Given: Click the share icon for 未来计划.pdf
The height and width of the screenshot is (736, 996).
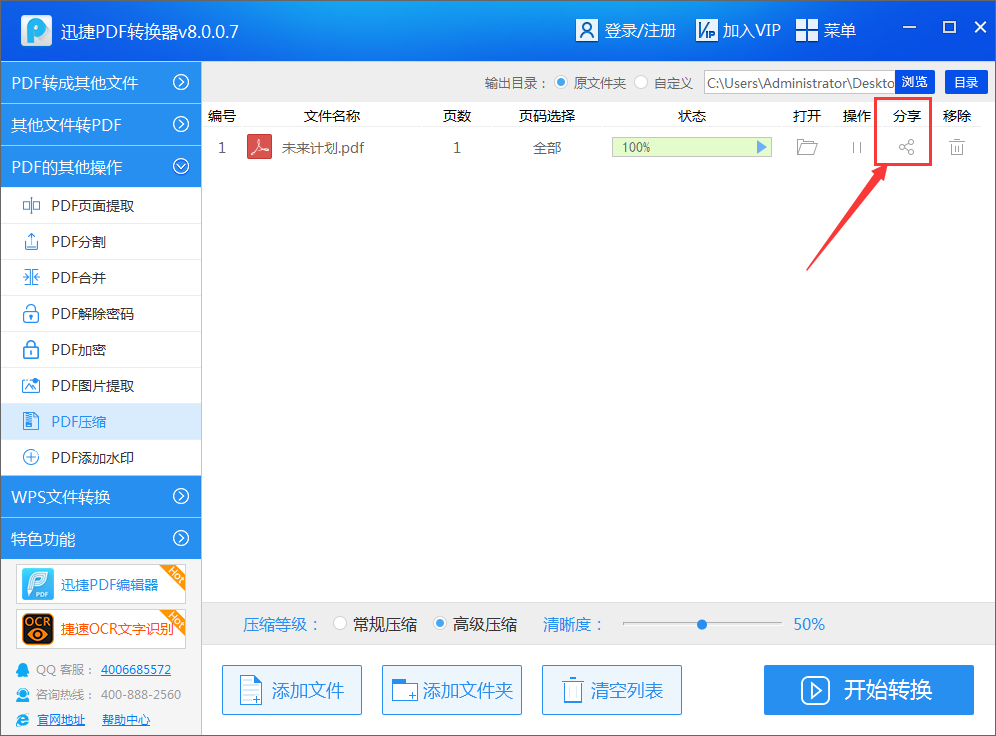Looking at the screenshot, I should (906, 147).
